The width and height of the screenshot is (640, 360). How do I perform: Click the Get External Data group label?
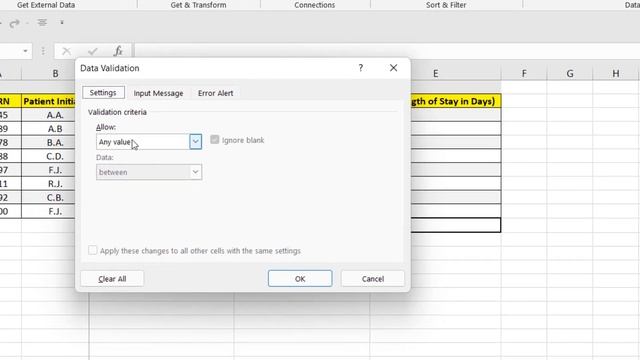coord(46,5)
